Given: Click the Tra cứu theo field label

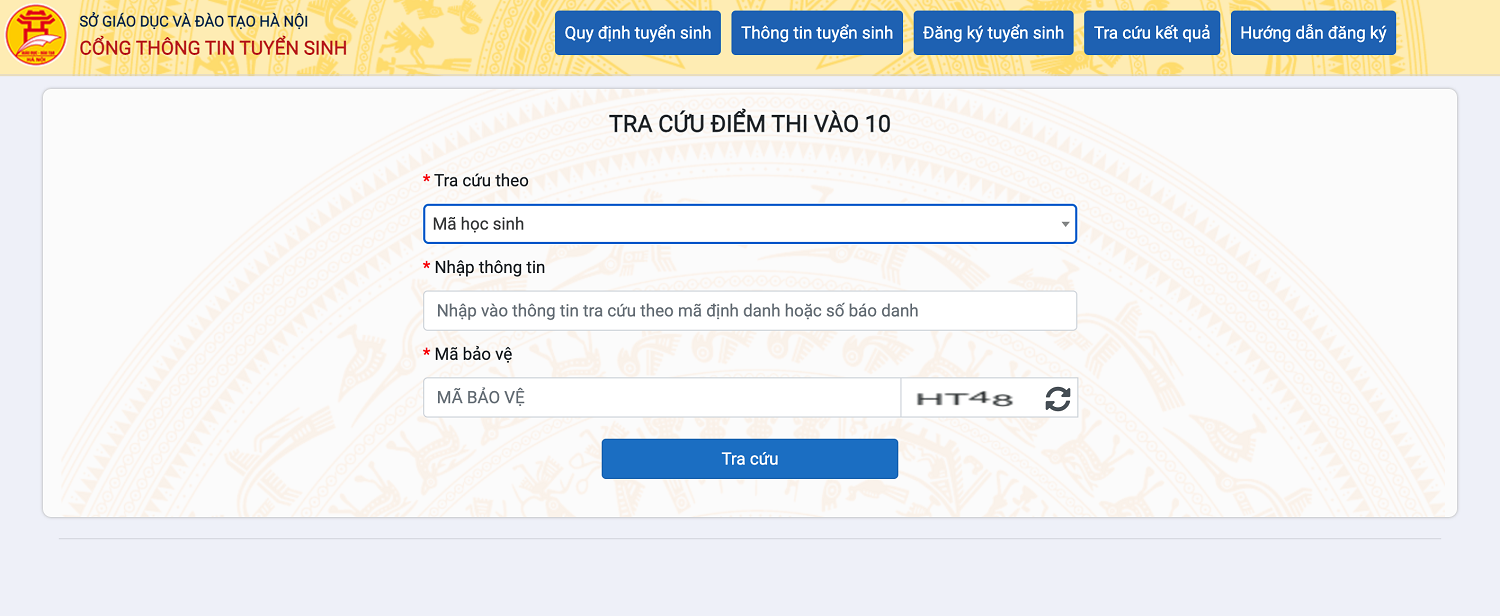Looking at the screenshot, I should pos(481,181).
